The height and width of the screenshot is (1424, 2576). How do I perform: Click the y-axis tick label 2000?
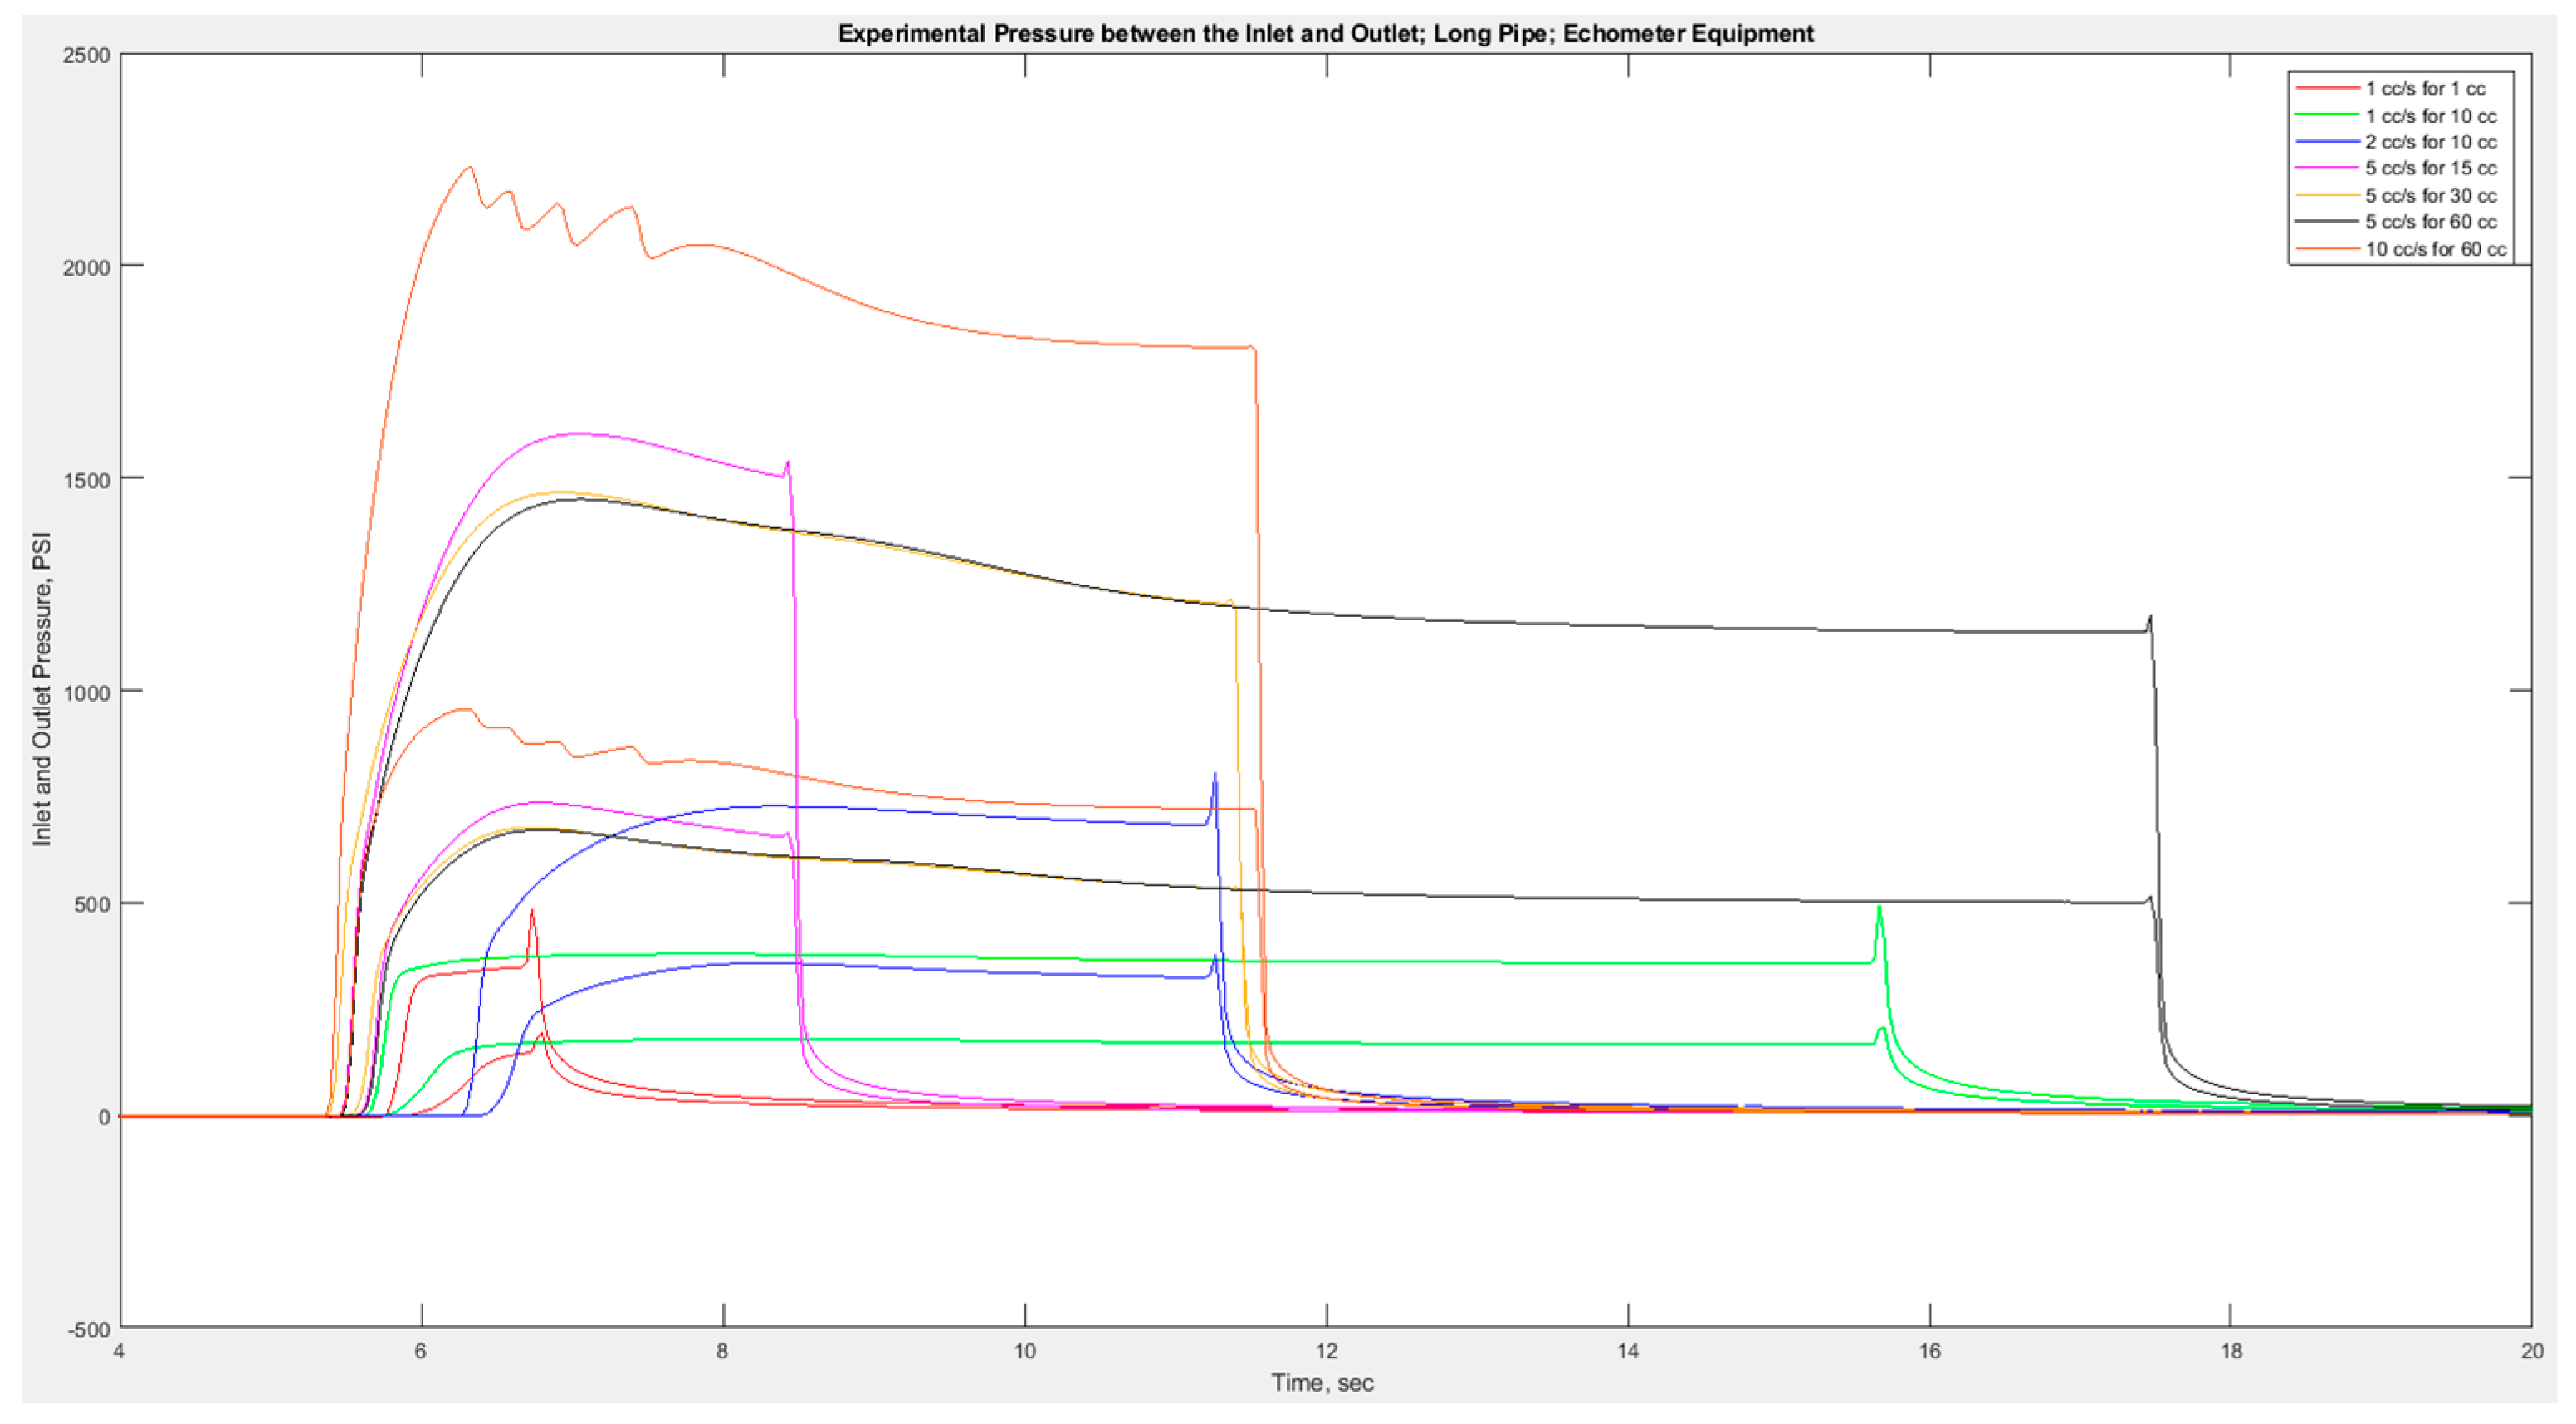click(x=86, y=267)
